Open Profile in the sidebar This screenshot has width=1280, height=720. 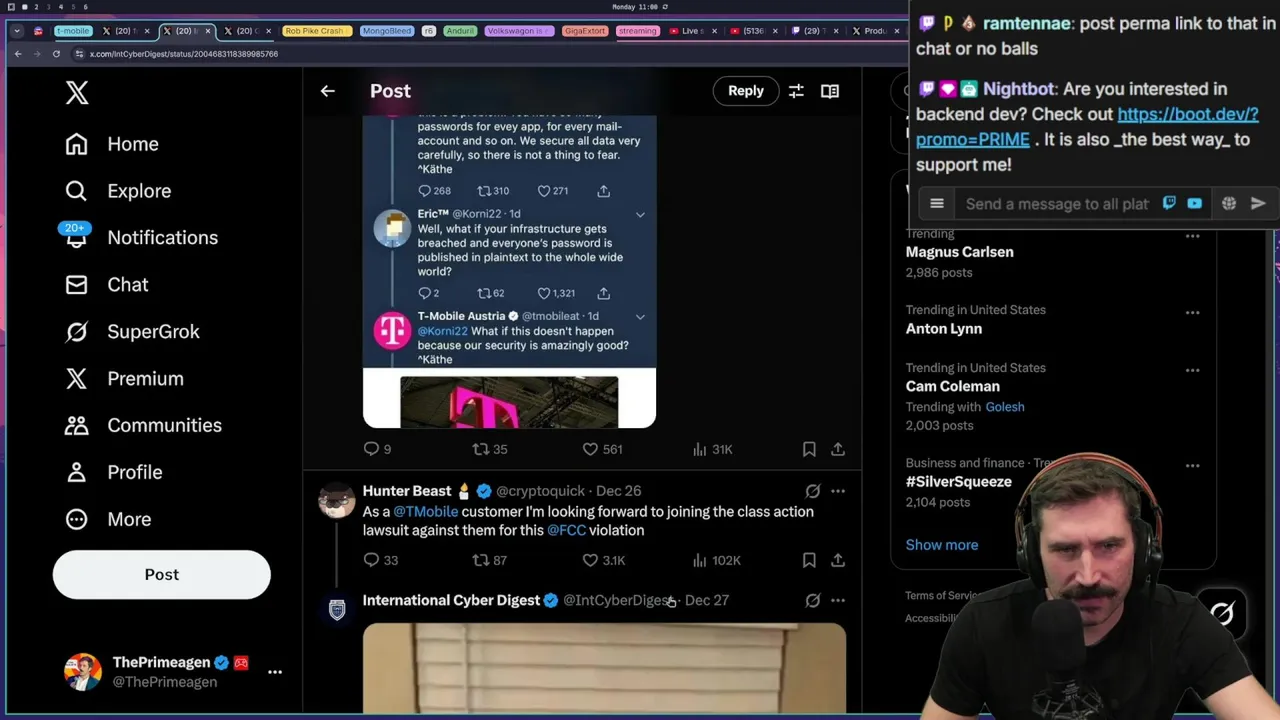tap(113, 473)
